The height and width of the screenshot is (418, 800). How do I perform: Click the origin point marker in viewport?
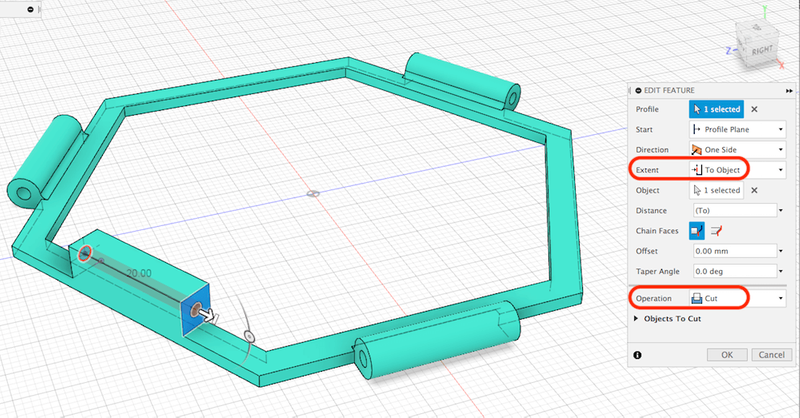pyautogui.click(x=313, y=193)
